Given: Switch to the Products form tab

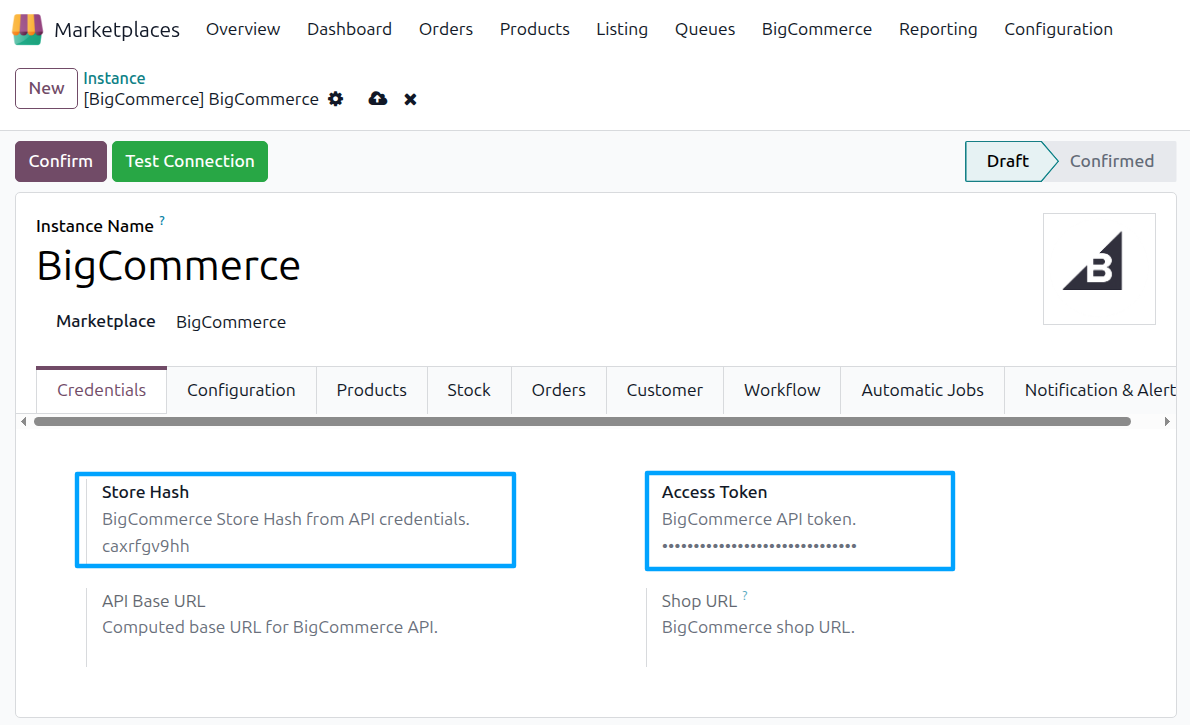Looking at the screenshot, I should tap(372, 390).
